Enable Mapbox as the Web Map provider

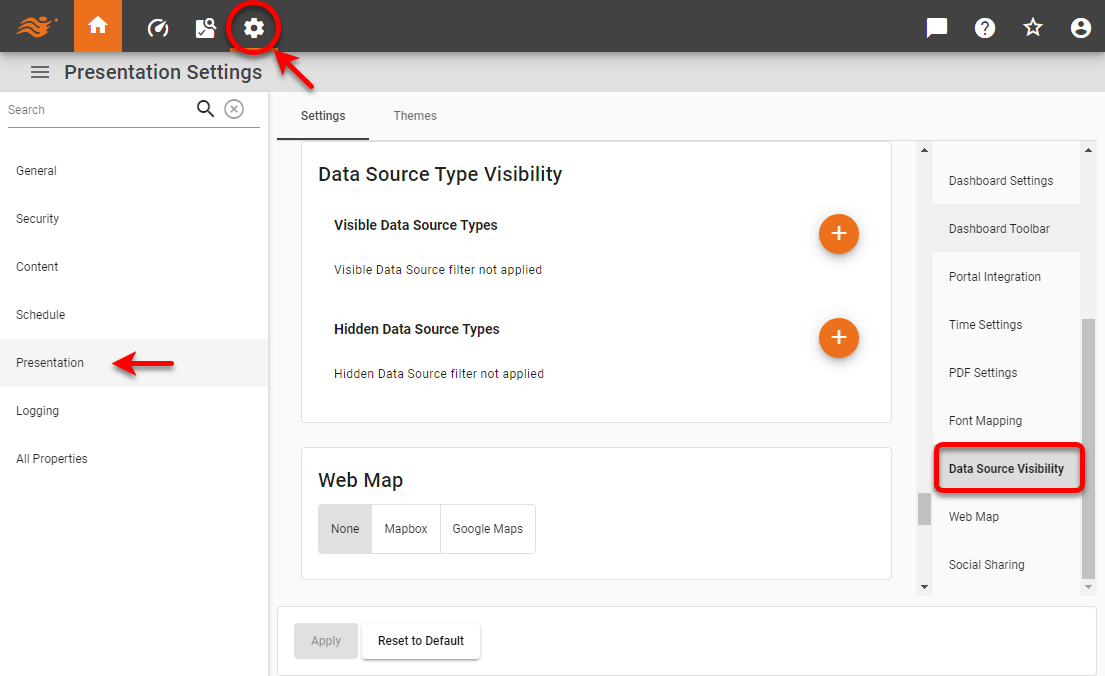406,528
